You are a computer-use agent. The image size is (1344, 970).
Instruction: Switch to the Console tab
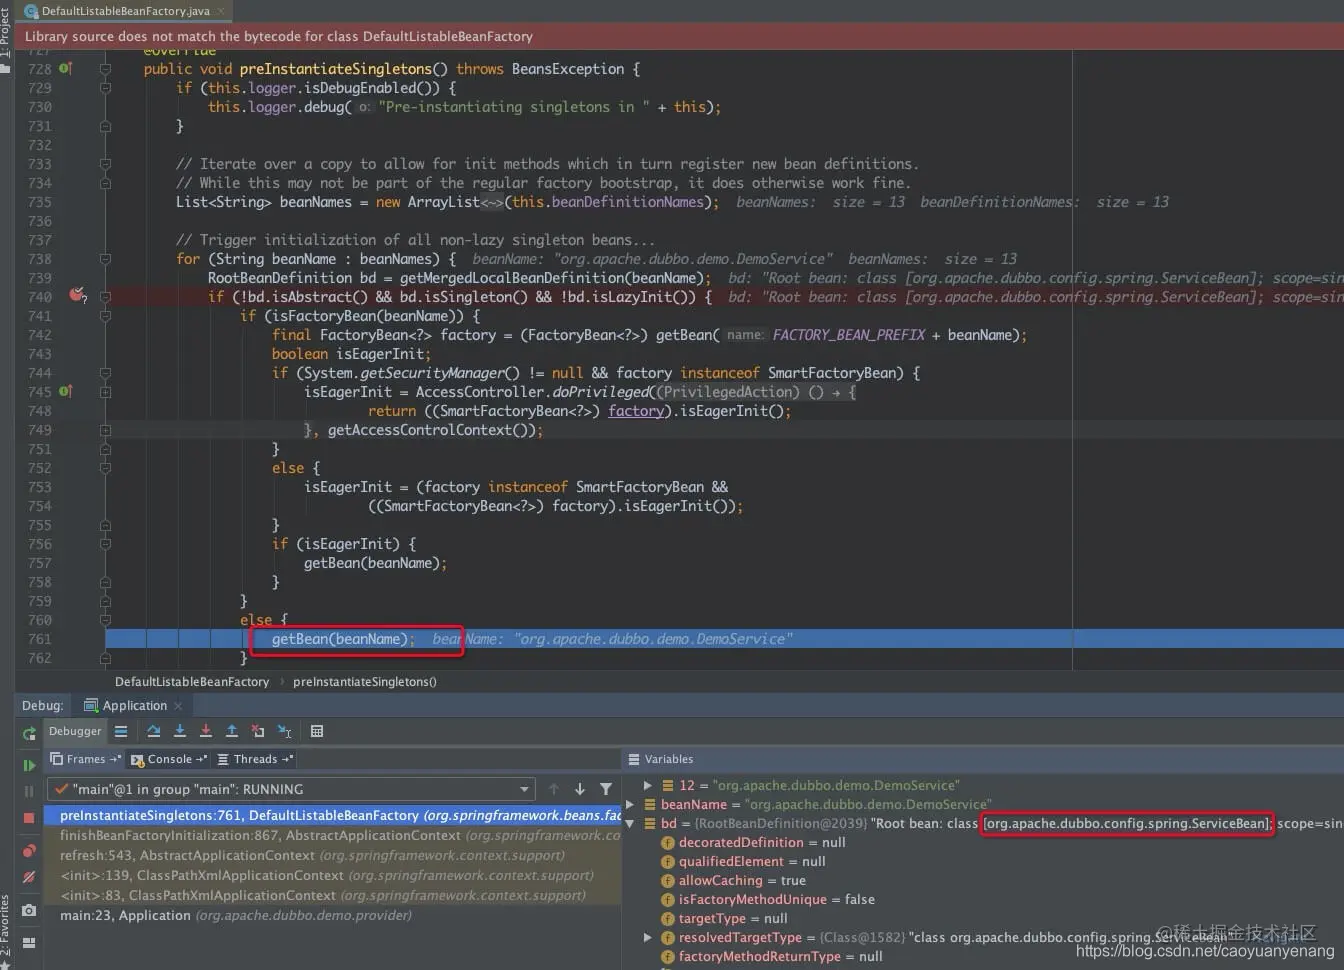169,760
